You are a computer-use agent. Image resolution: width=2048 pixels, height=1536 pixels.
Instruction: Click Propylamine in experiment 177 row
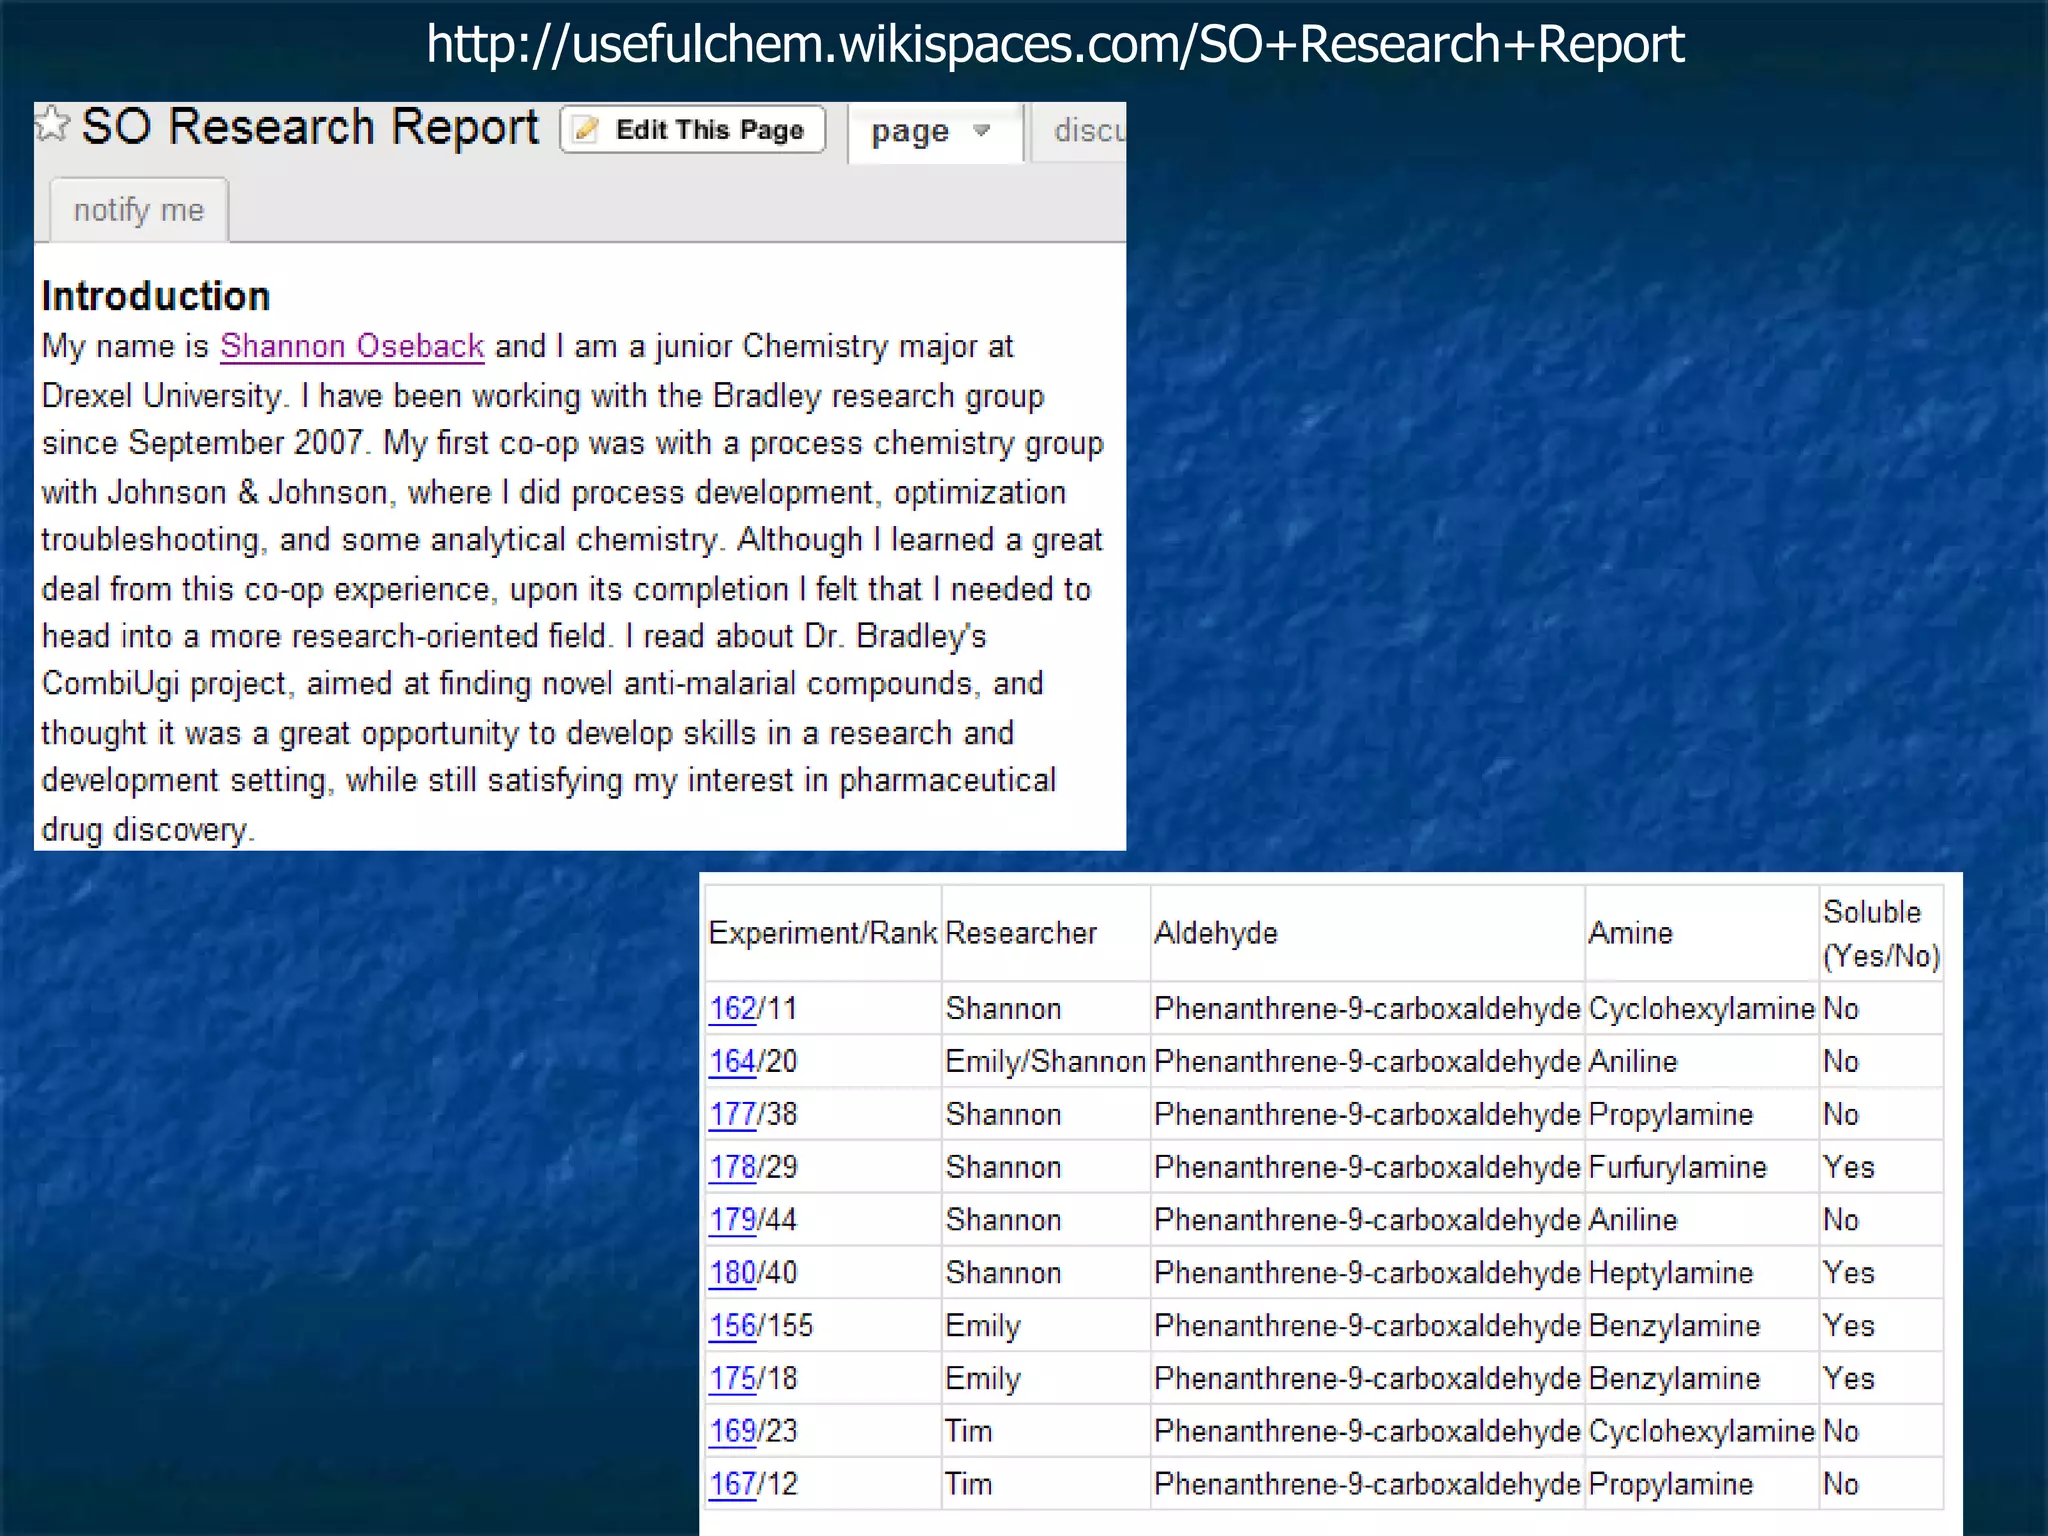pos(1671,1114)
